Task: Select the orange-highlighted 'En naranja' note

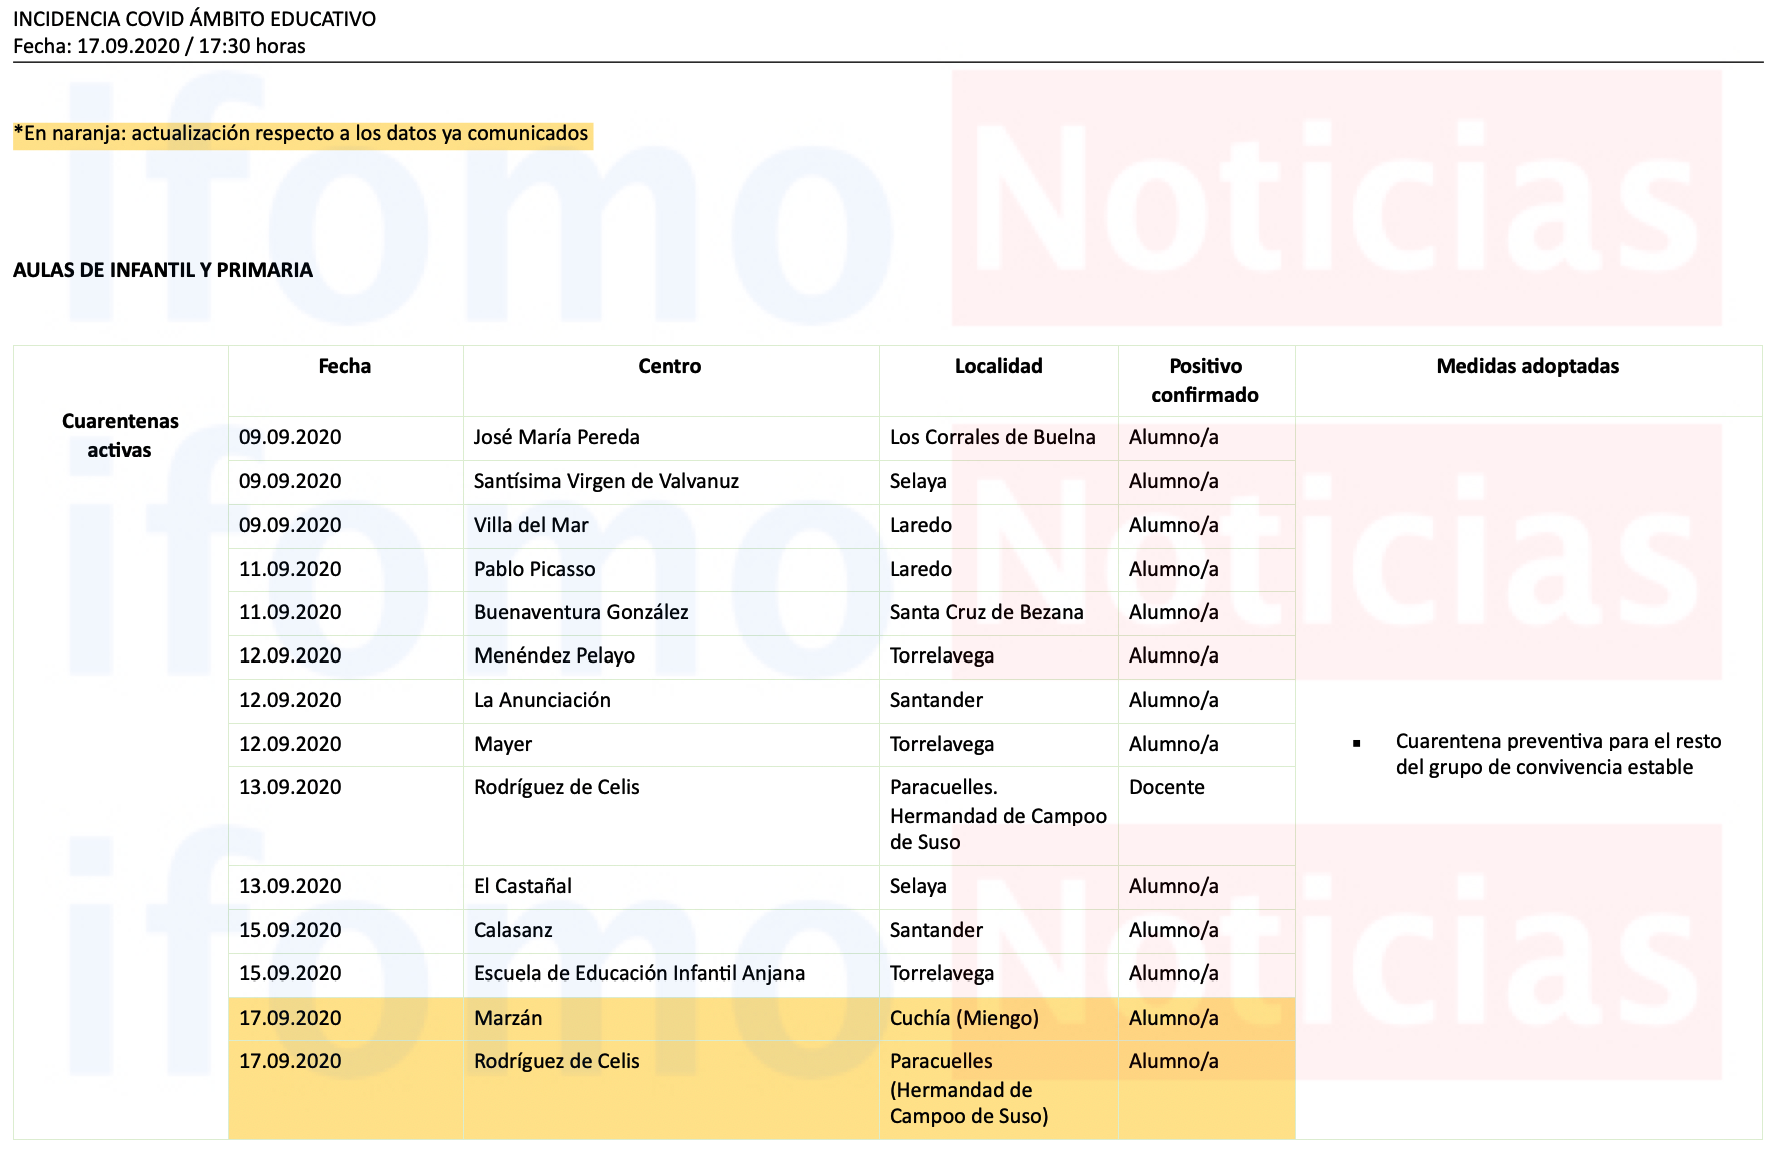Action: 301,134
